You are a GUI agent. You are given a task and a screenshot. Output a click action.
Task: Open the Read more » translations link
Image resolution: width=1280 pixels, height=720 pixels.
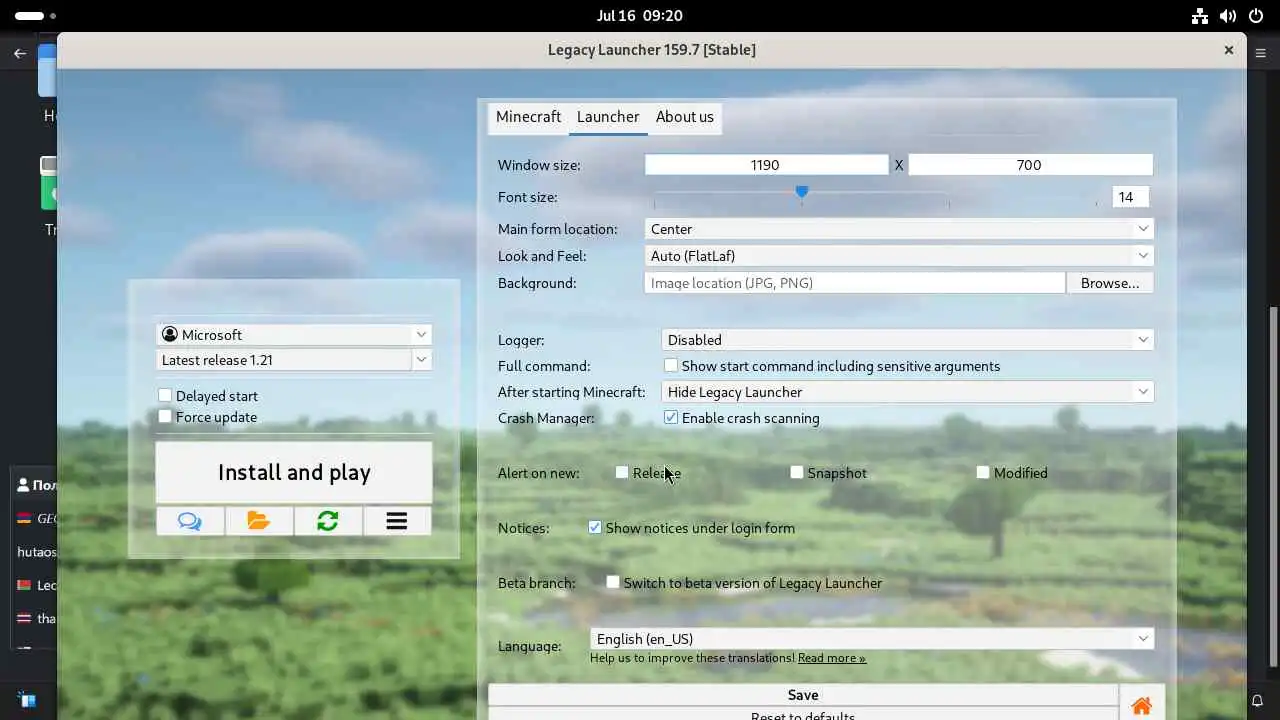[832, 658]
